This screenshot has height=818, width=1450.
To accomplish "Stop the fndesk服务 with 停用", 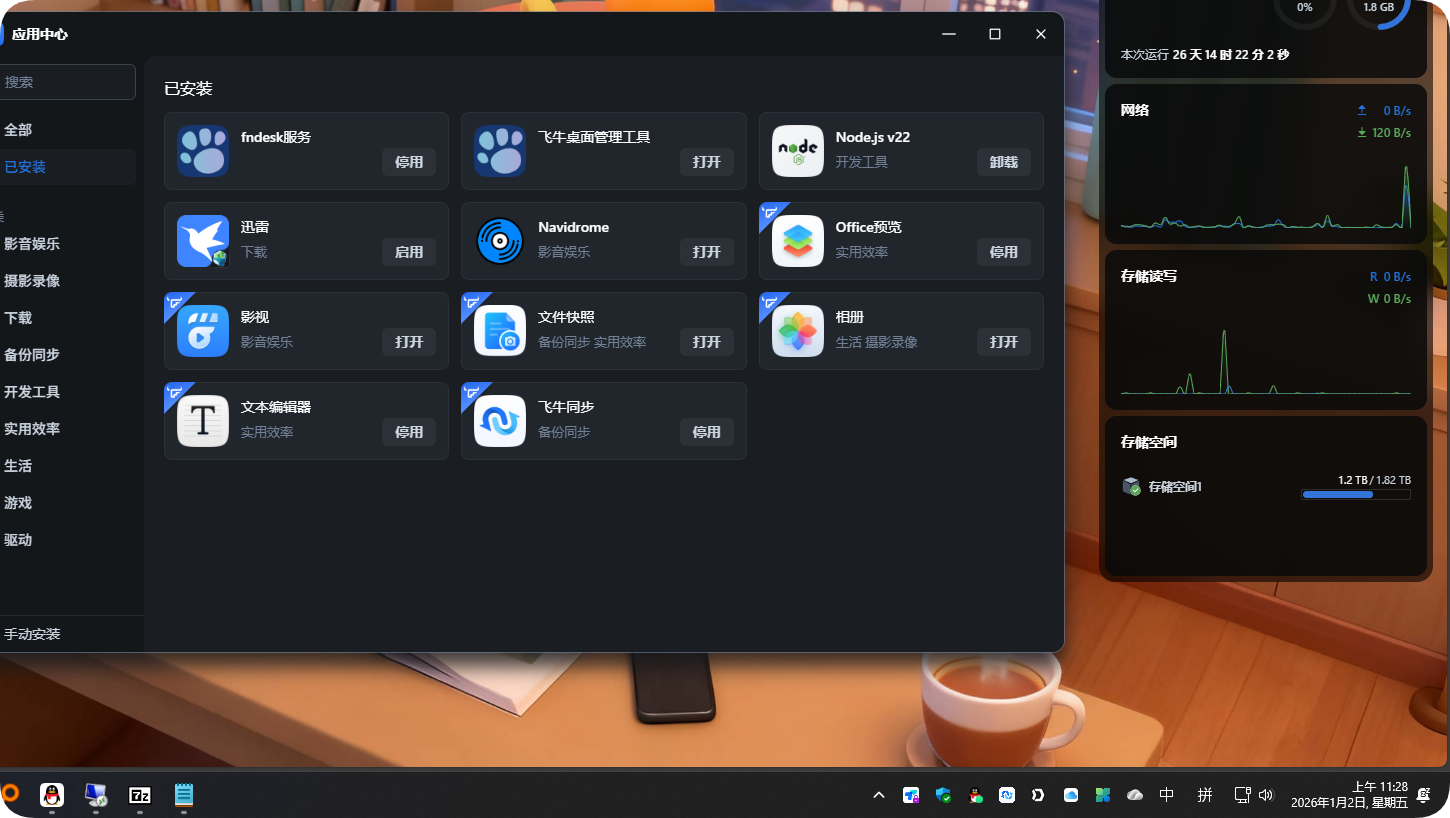I will (409, 162).
